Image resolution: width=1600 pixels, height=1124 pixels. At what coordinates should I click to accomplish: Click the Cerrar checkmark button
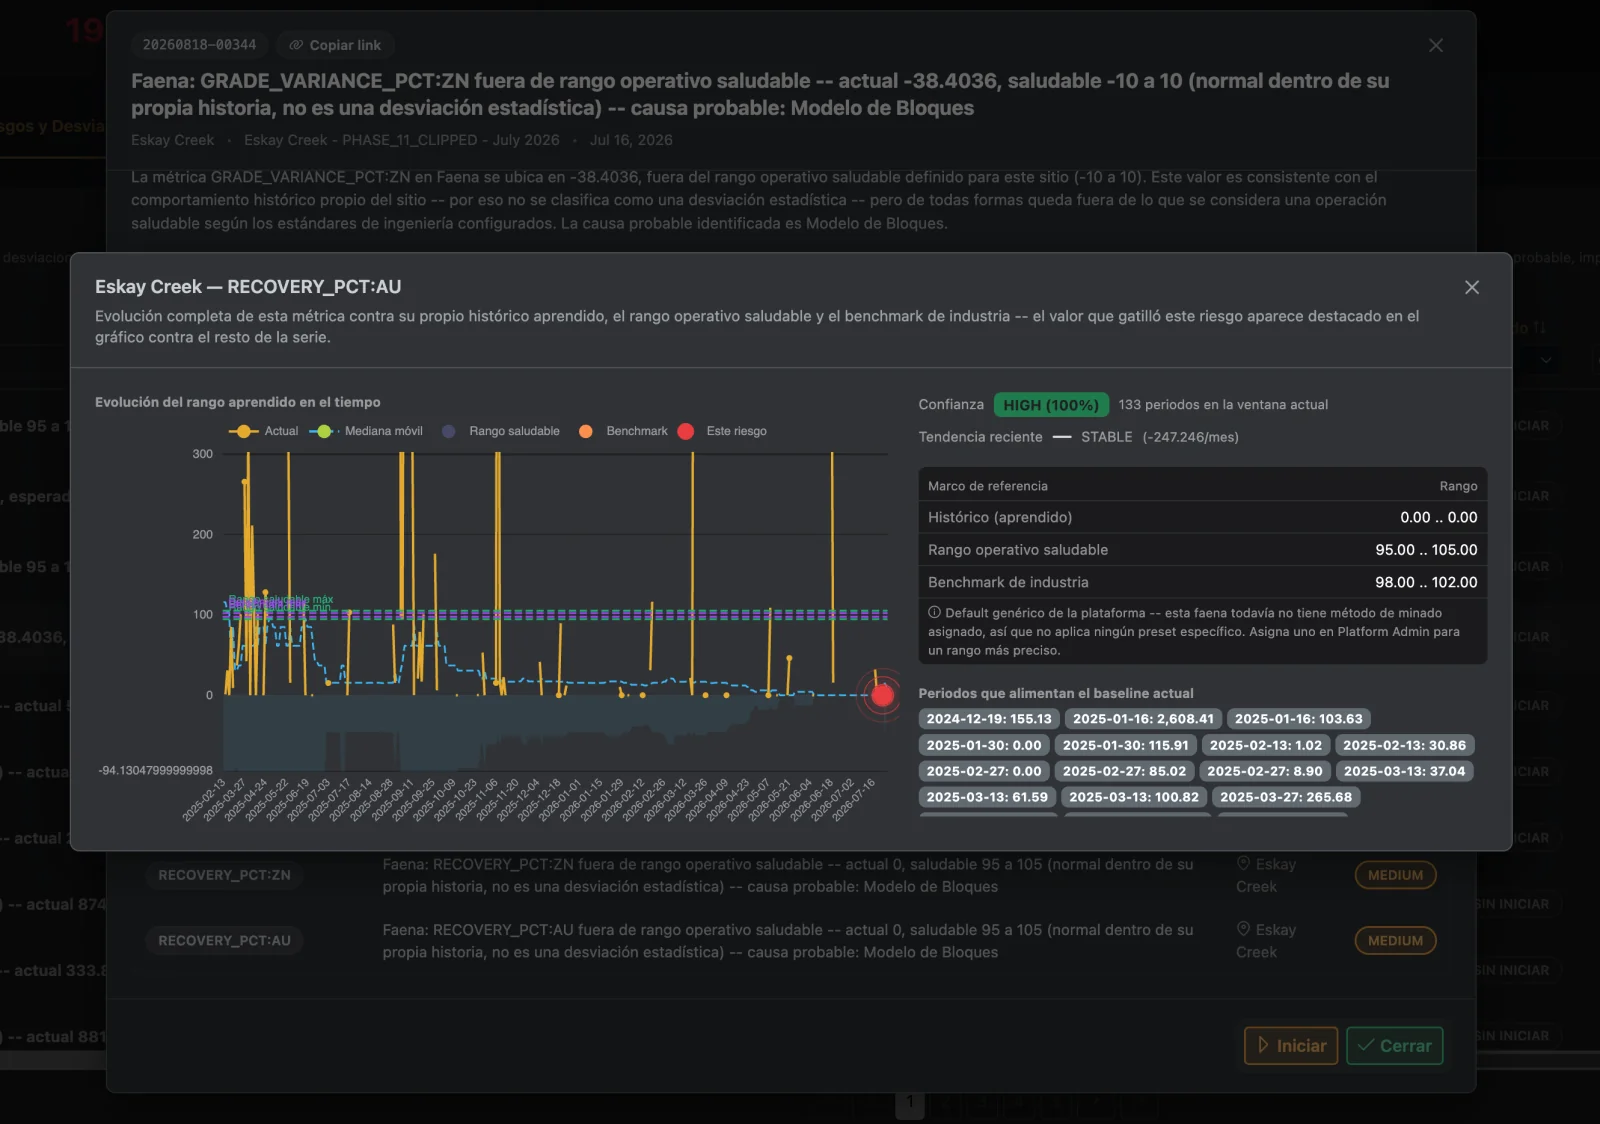click(x=1394, y=1046)
